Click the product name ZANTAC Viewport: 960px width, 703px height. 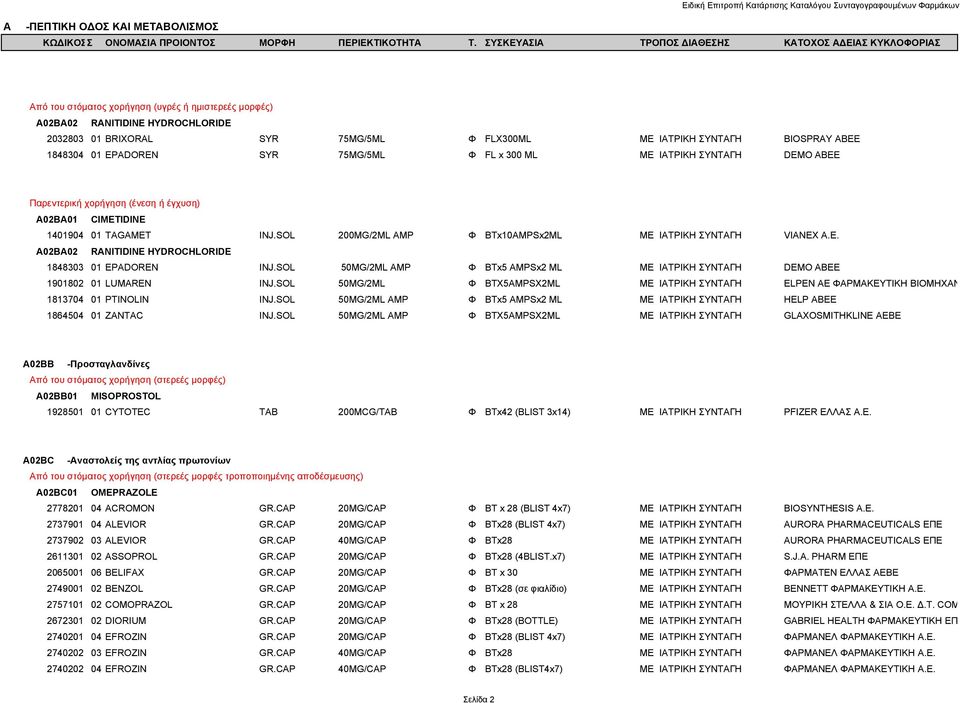tap(124, 315)
